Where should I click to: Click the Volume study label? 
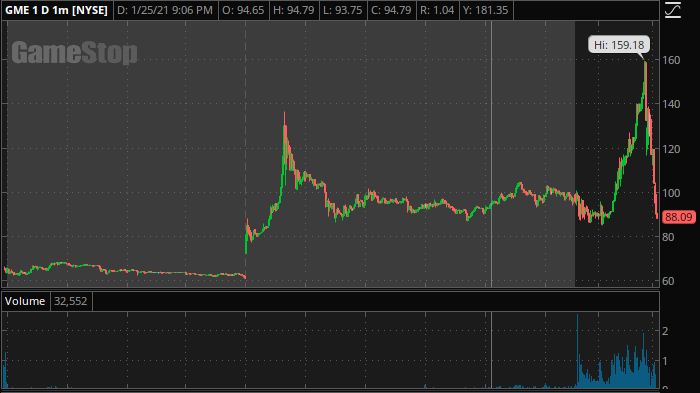pyautogui.click(x=25, y=301)
